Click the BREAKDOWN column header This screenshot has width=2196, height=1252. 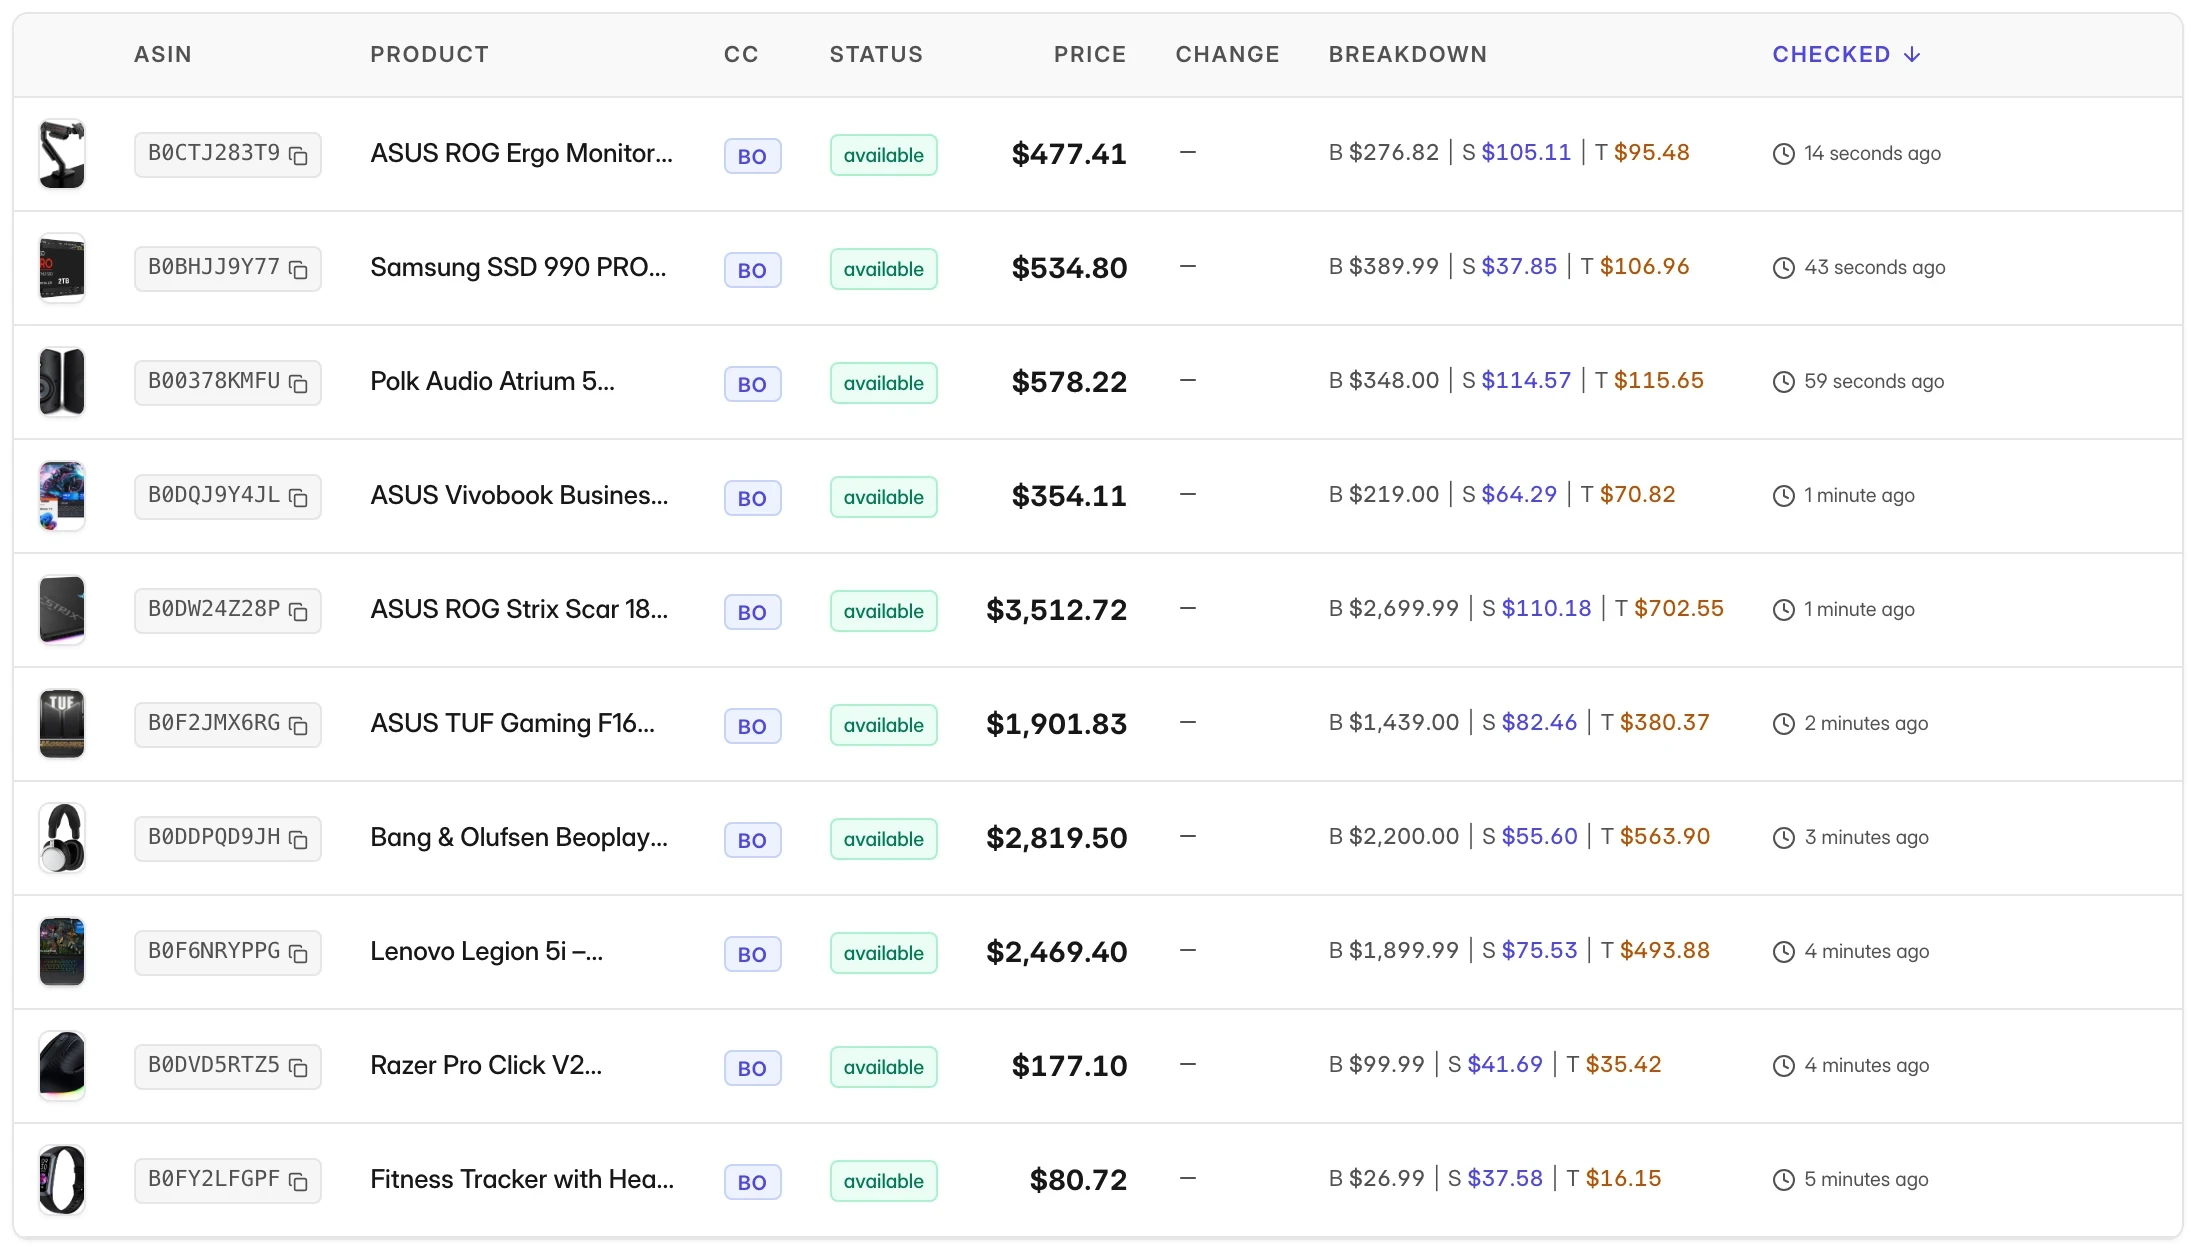(x=1407, y=54)
